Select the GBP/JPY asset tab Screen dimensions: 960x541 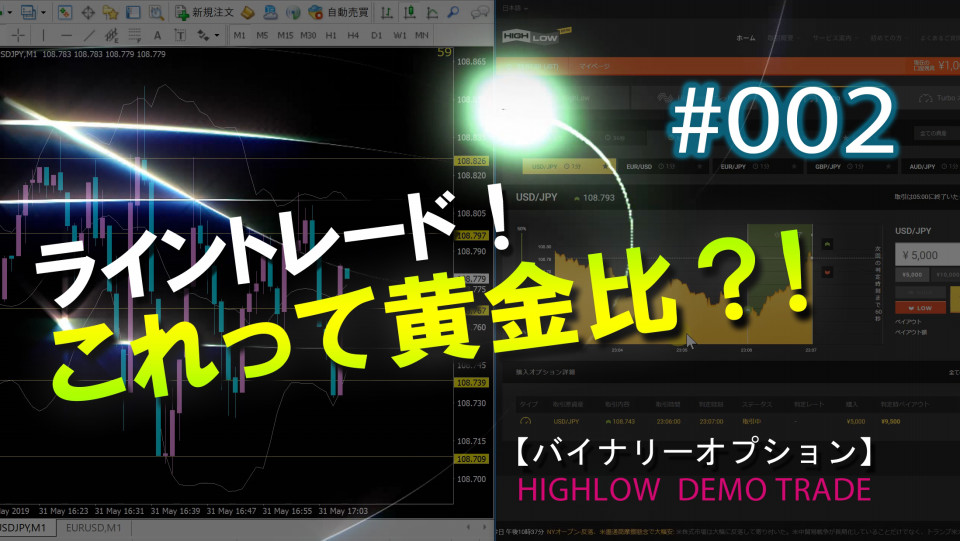tap(852, 166)
